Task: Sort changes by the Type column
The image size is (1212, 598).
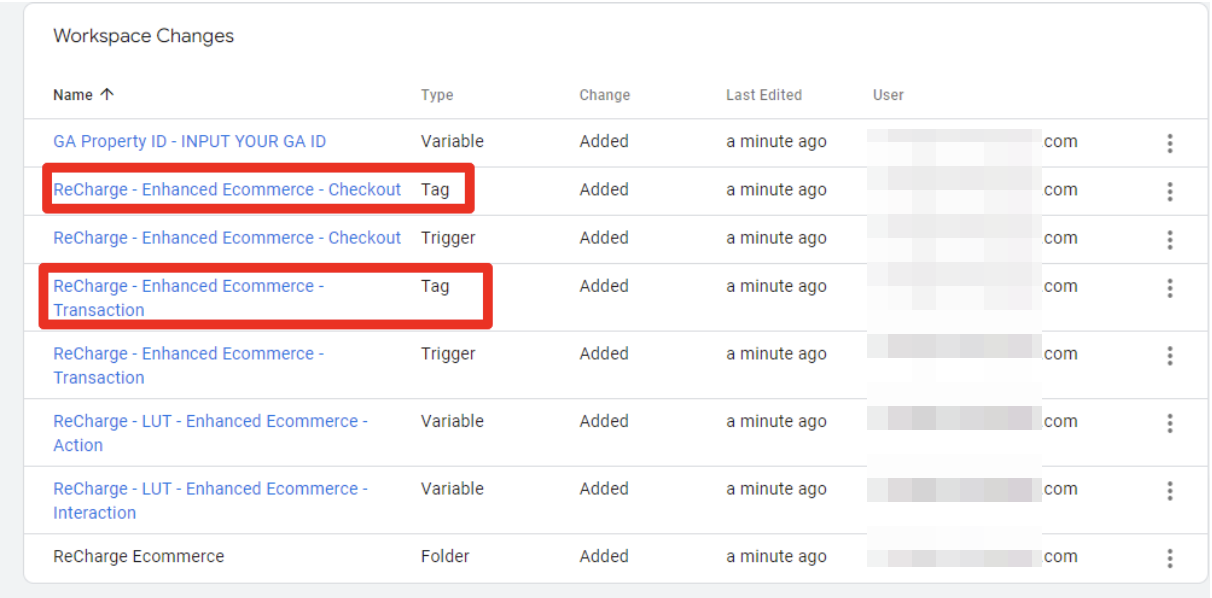Action: (436, 94)
